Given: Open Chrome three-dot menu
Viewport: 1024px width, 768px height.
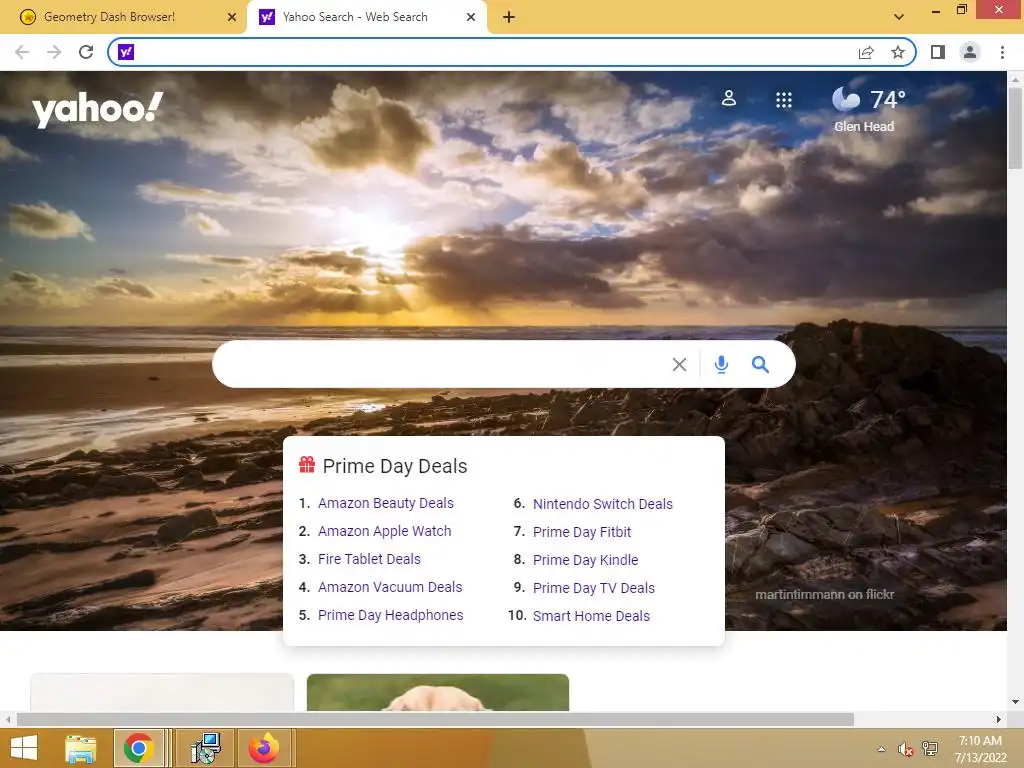Looking at the screenshot, I should tap(1002, 52).
